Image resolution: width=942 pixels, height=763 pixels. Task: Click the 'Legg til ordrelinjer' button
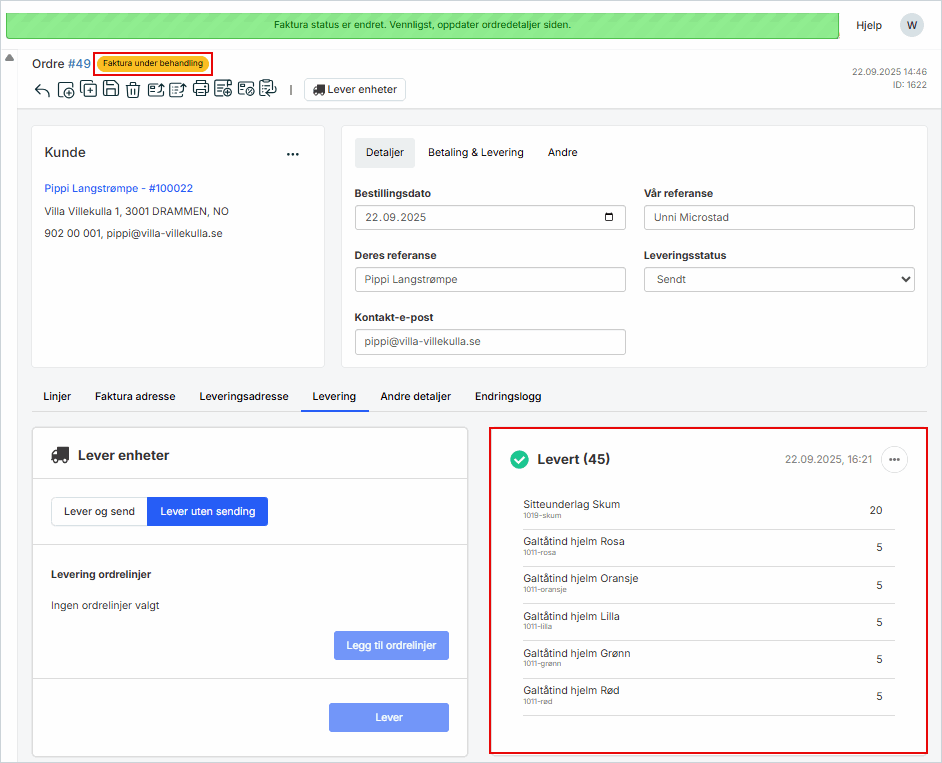391,645
